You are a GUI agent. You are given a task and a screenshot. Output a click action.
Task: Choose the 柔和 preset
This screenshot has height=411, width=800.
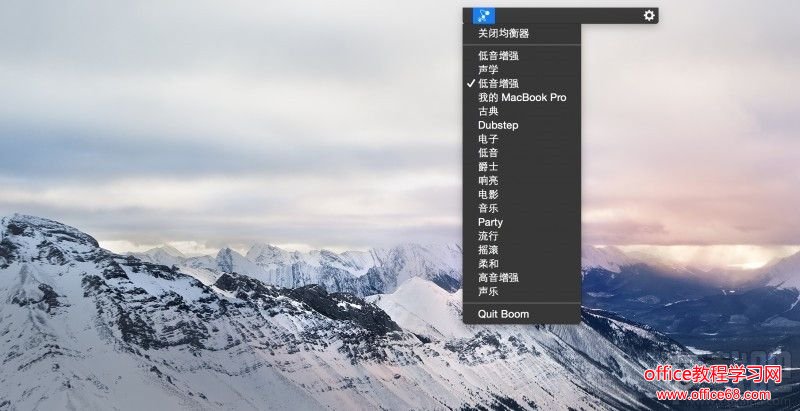click(x=521, y=264)
